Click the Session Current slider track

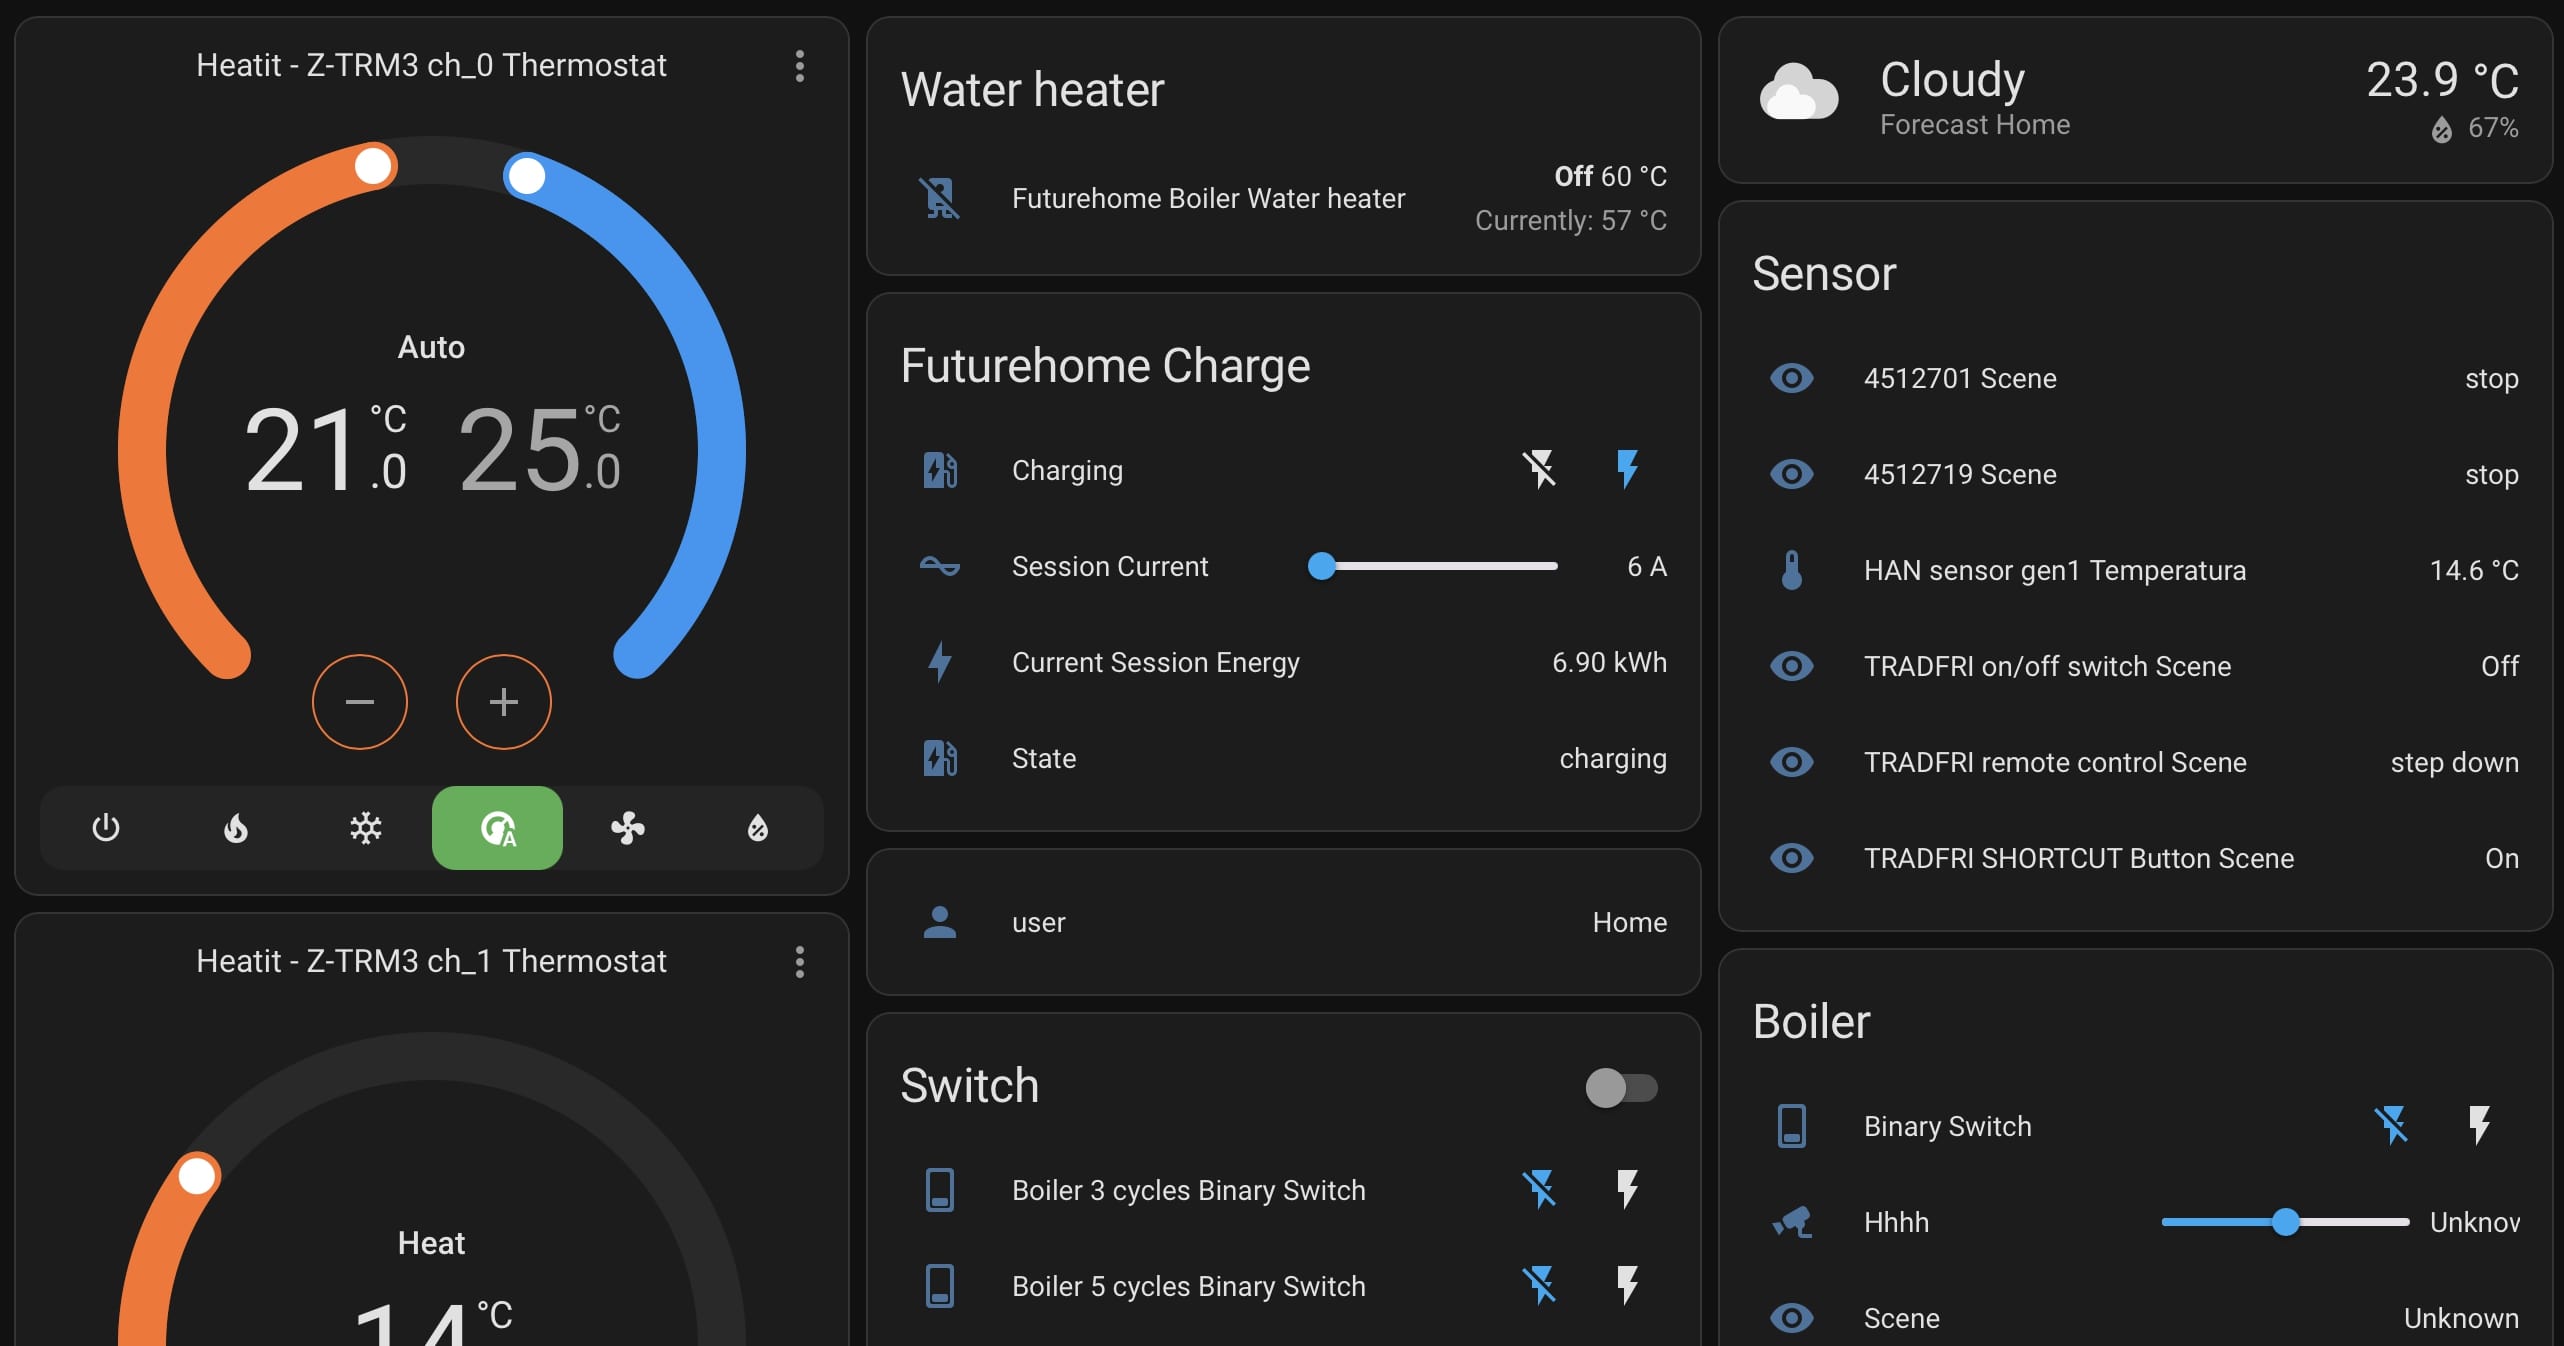click(1440, 567)
